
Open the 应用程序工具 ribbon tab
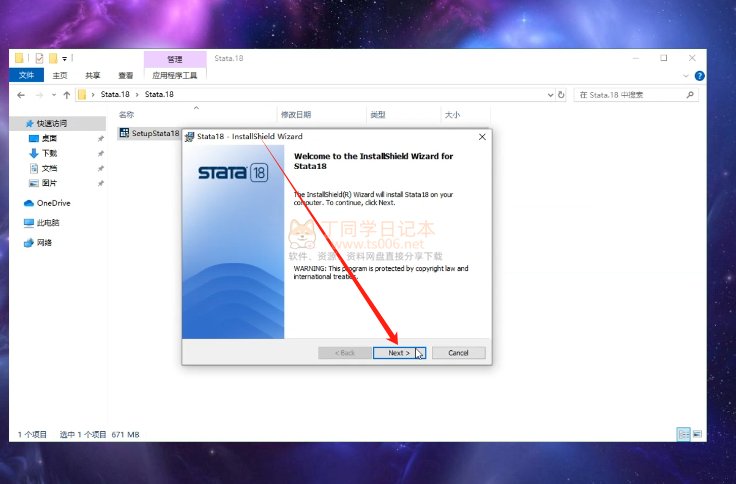(x=175, y=75)
